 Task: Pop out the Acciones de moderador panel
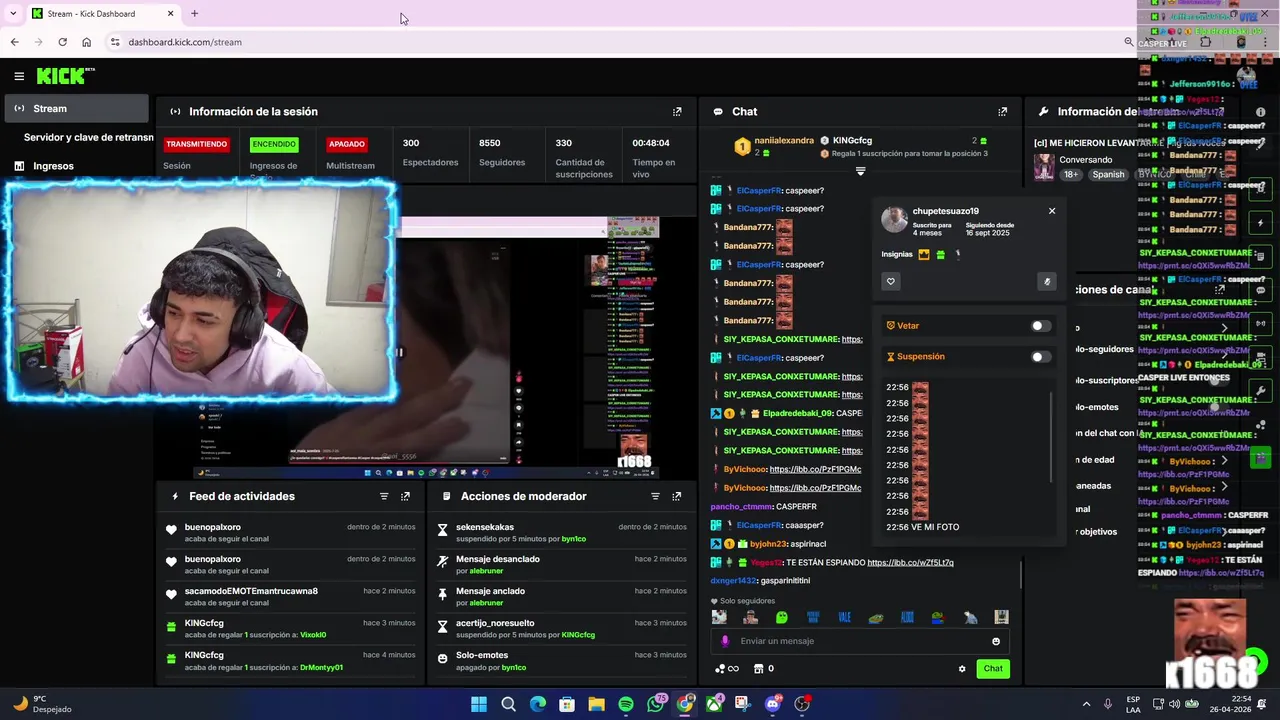click(677, 496)
